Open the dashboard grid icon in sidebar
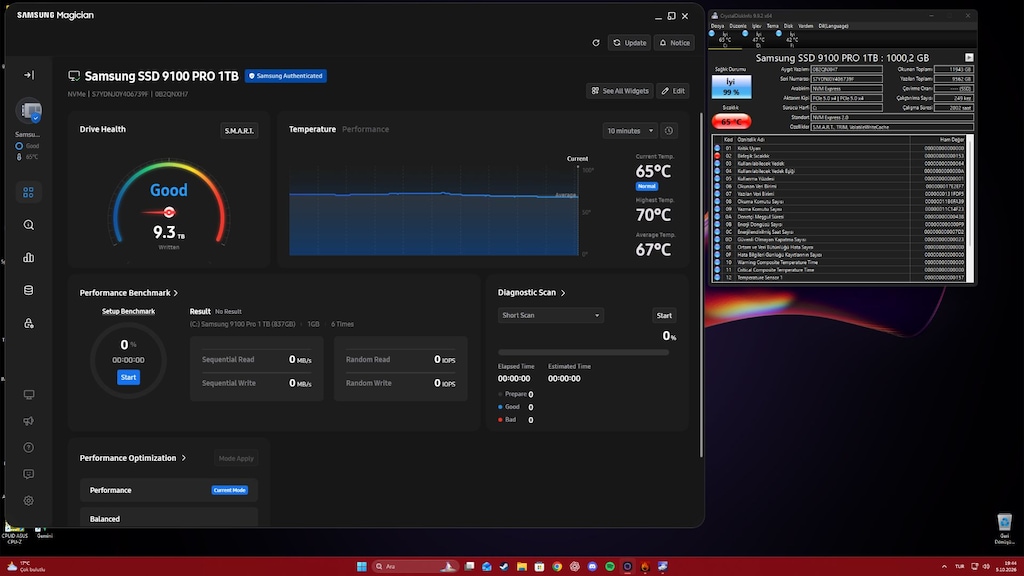 tap(28, 193)
